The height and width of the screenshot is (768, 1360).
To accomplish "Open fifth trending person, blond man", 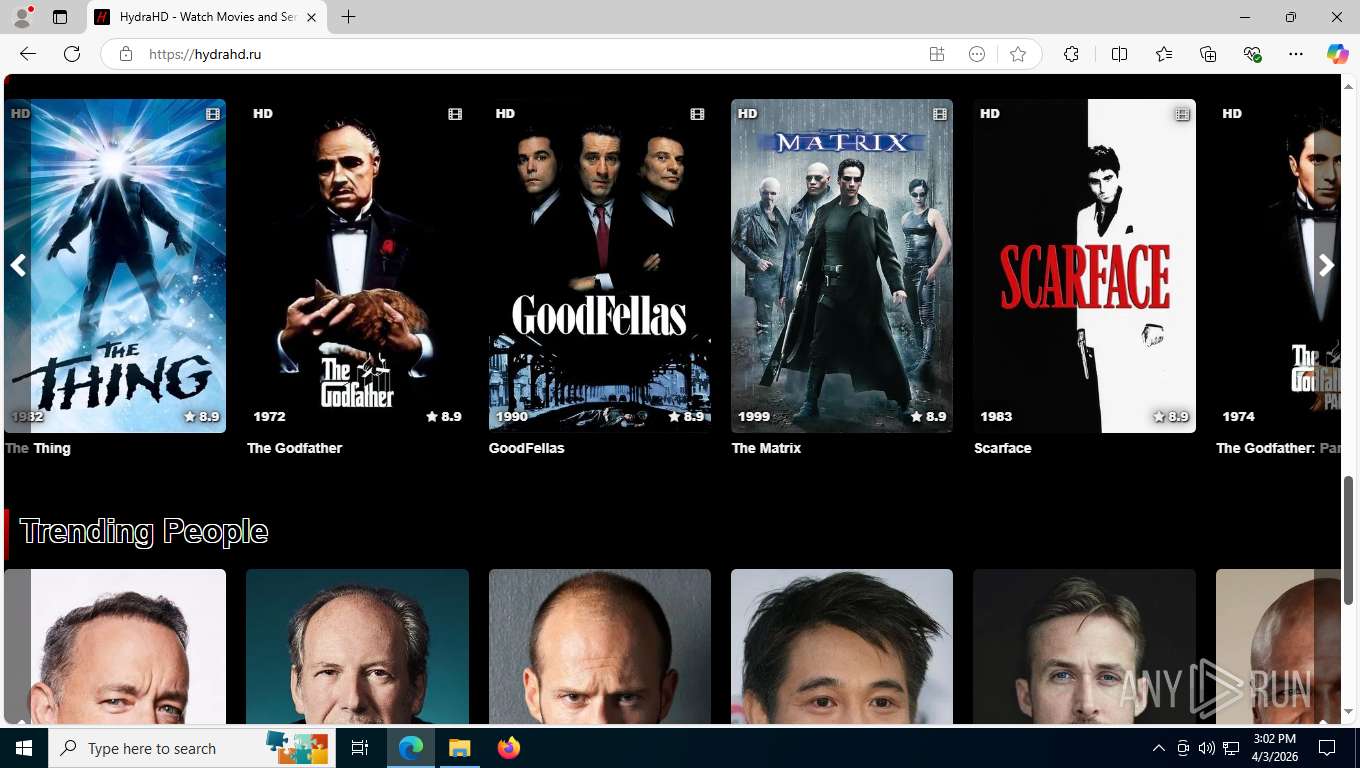I will click(x=1084, y=646).
